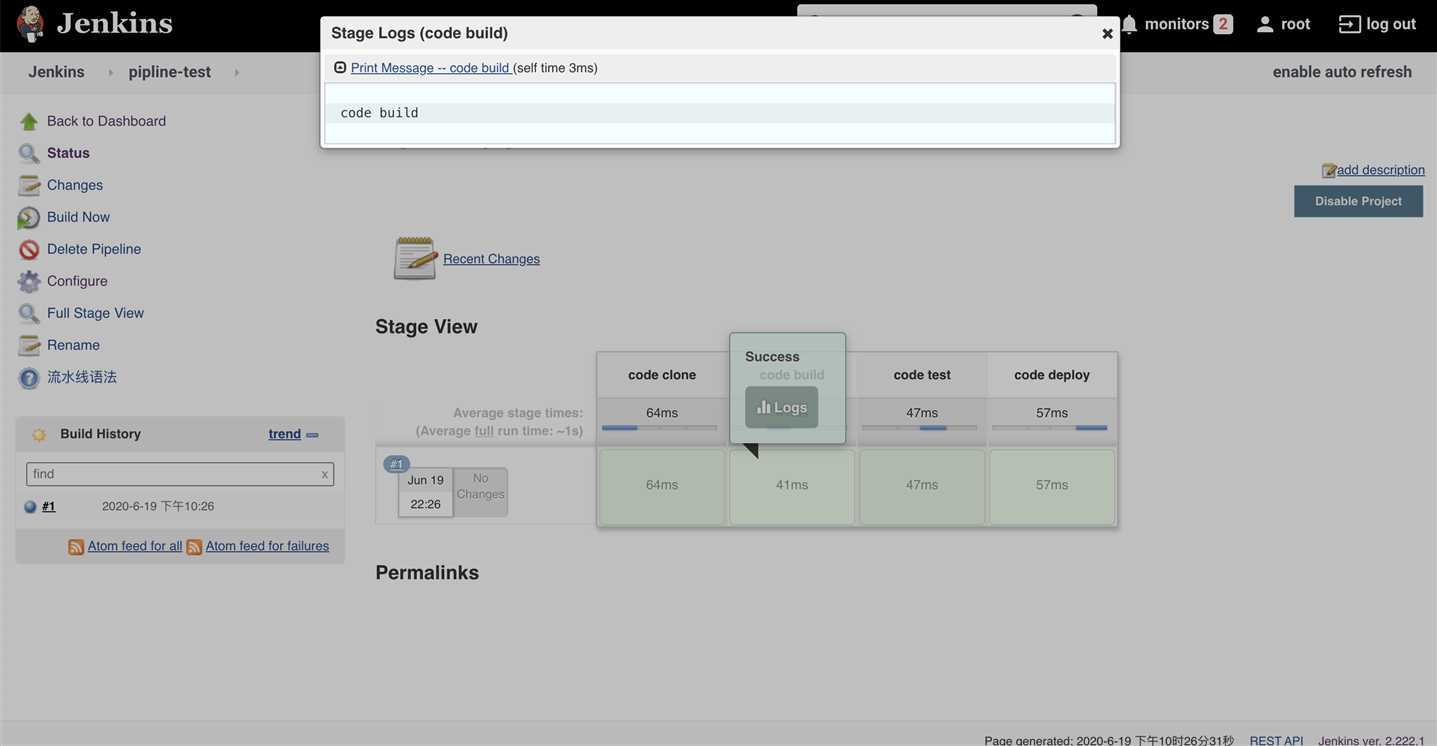Open the Status page
1437x746 pixels.
point(68,153)
